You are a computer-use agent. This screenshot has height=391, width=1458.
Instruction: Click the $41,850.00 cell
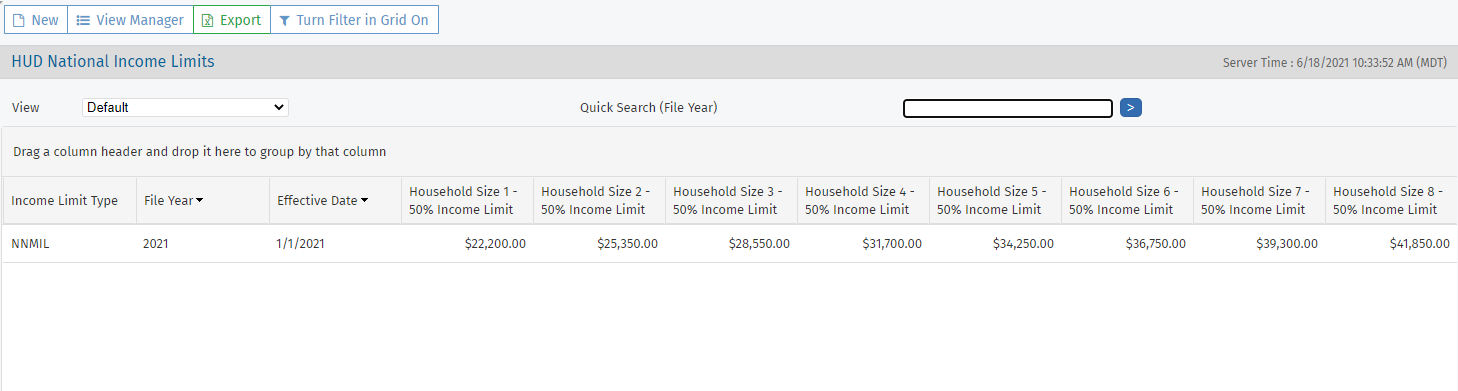1391,244
